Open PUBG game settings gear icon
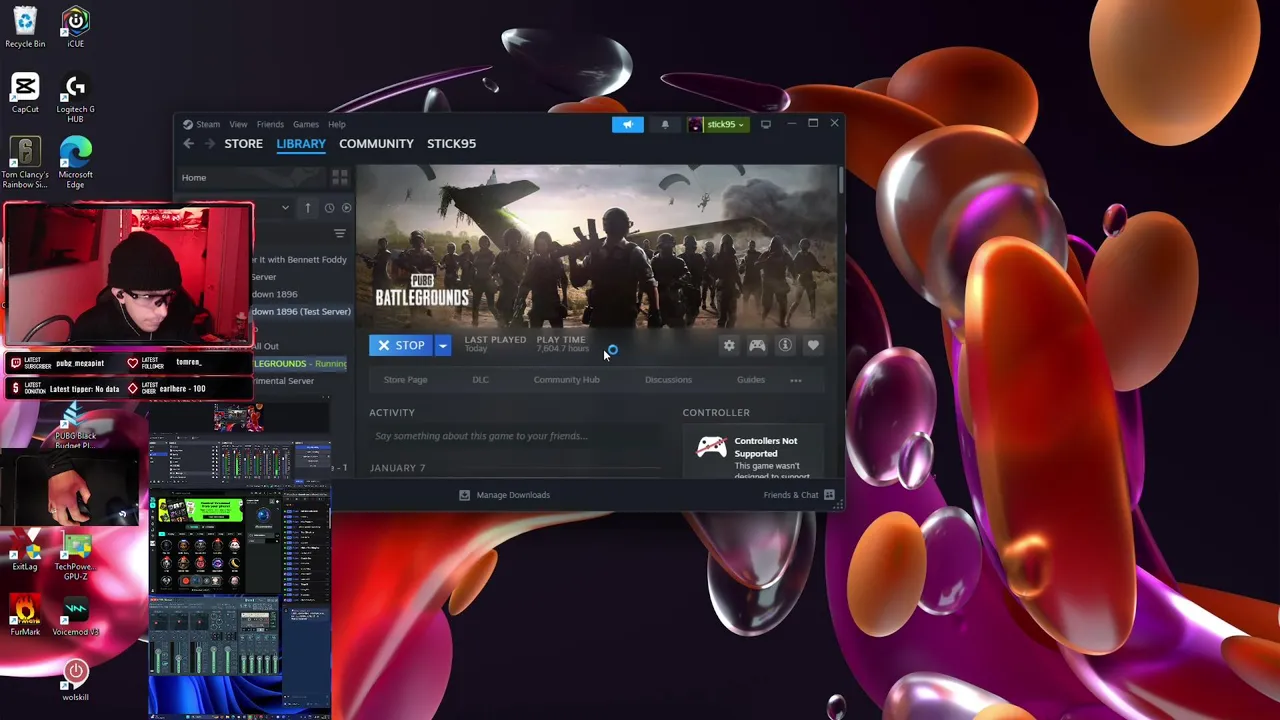 [729, 345]
